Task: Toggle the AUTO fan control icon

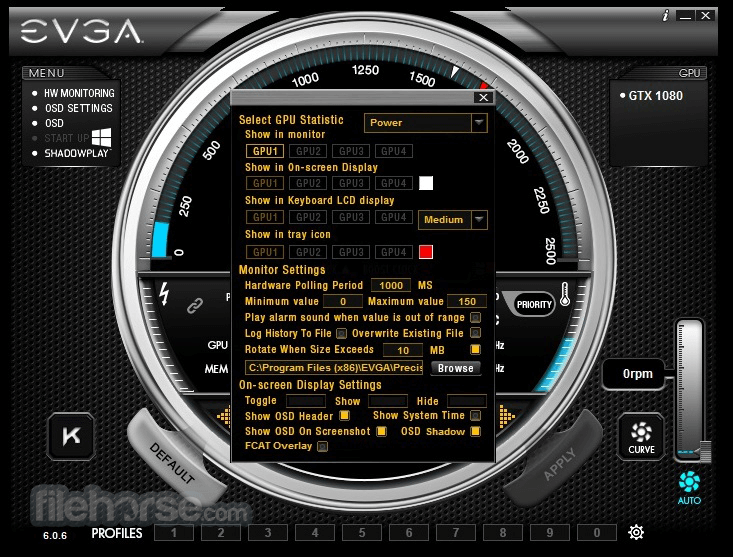Action: click(x=689, y=488)
